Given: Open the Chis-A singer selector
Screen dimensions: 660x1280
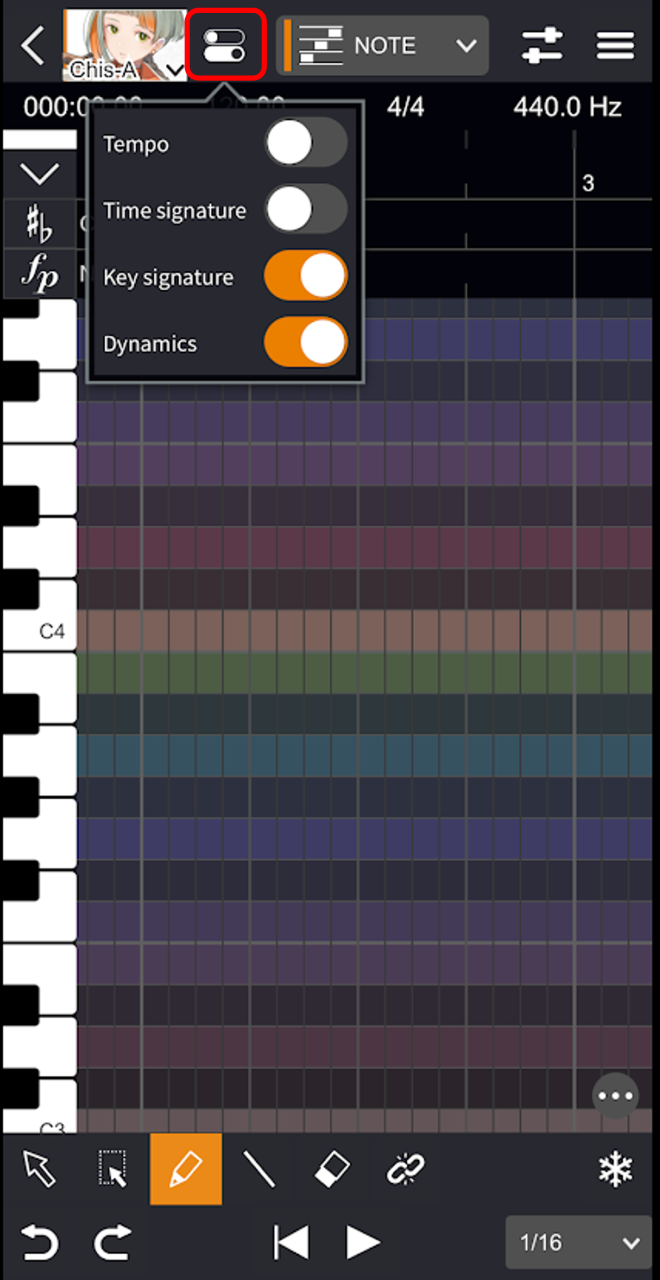Looking at the screenshot, I should click(x=125, y=45).
